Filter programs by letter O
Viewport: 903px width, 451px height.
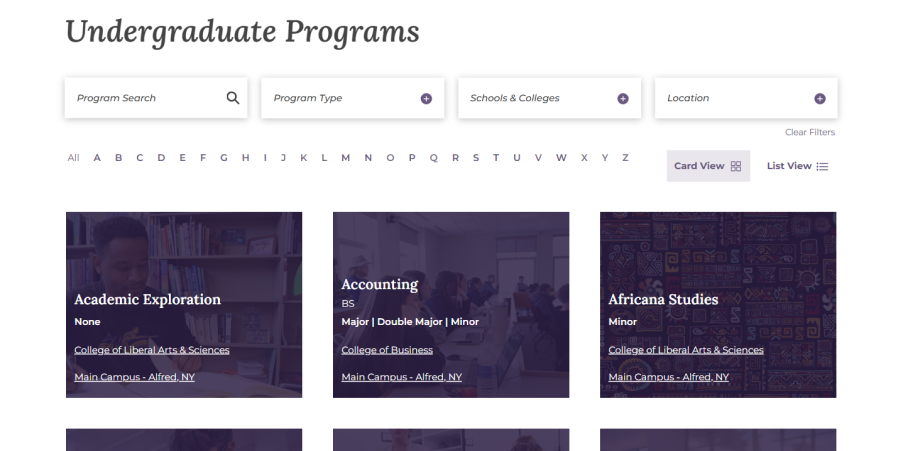[x=390, y=158]
